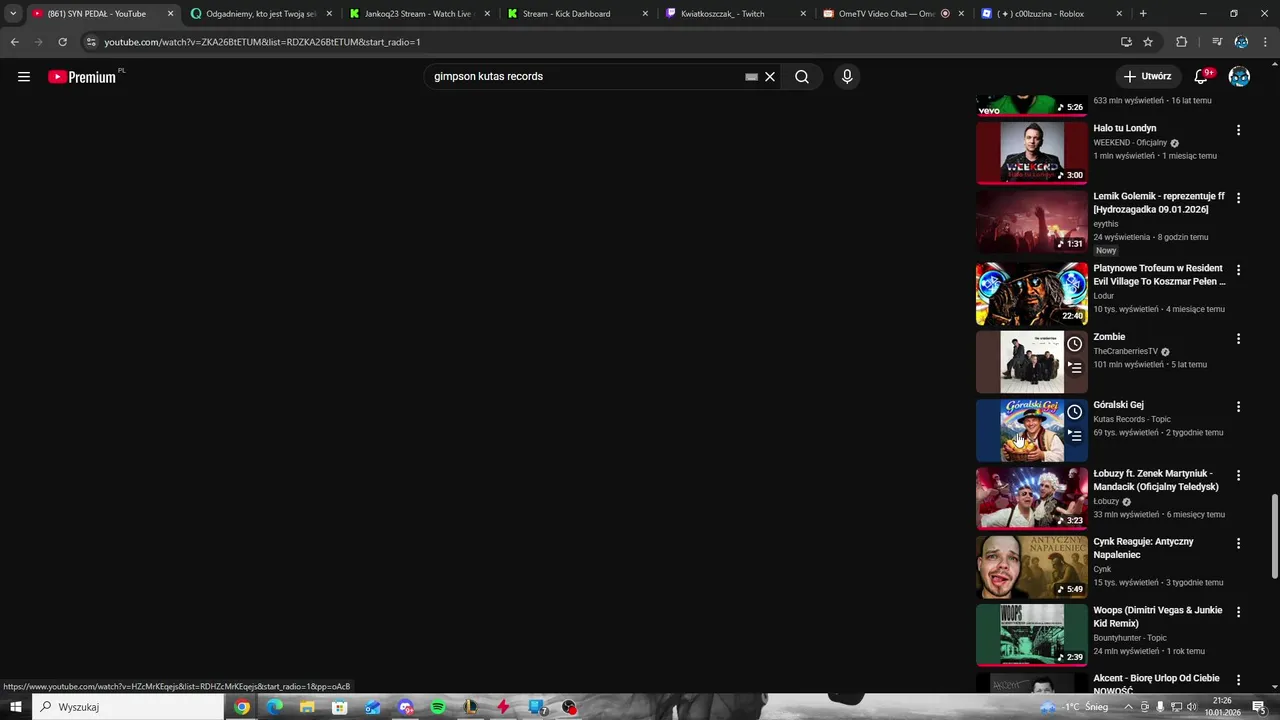The image size is (1280, 720).
Task: Add Zombie to queue icon
Action: pos(1074,368)
